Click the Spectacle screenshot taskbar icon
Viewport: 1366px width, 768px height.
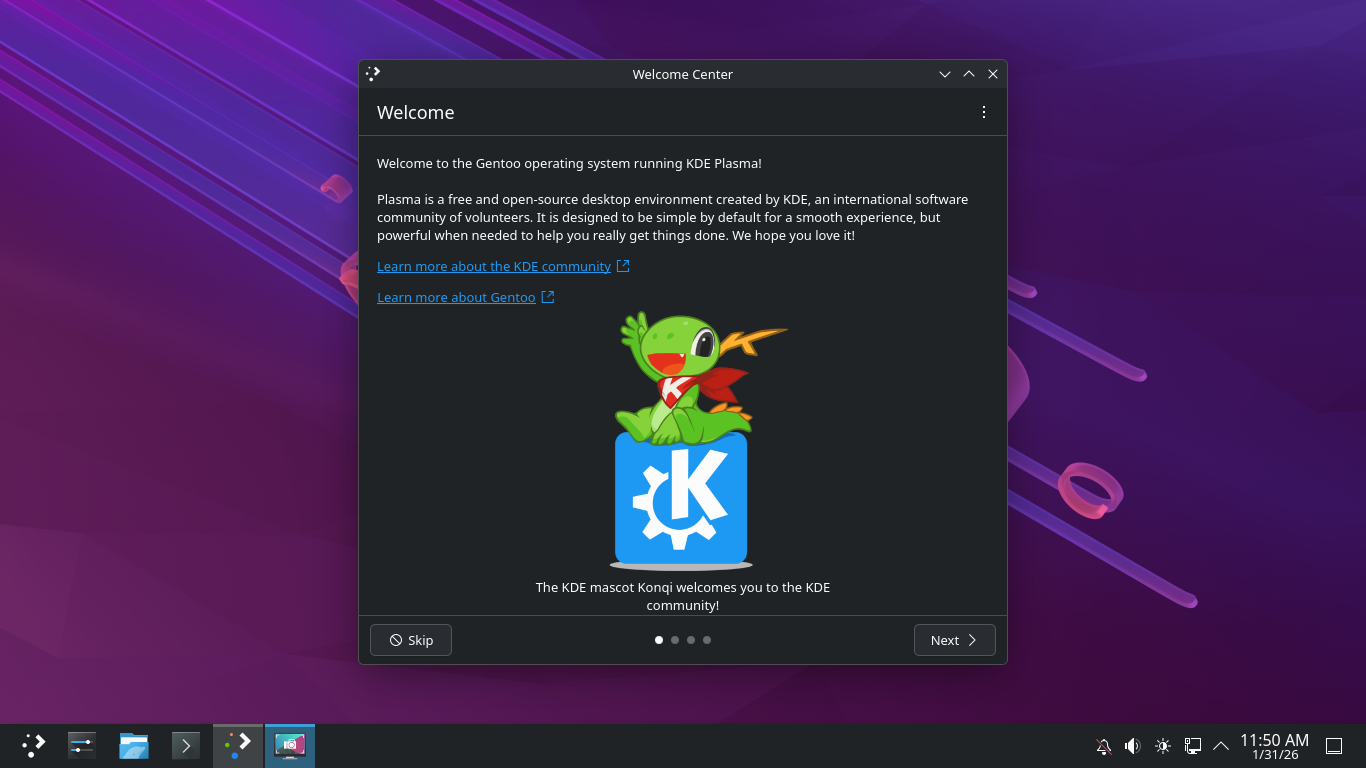tap(290, 745)
